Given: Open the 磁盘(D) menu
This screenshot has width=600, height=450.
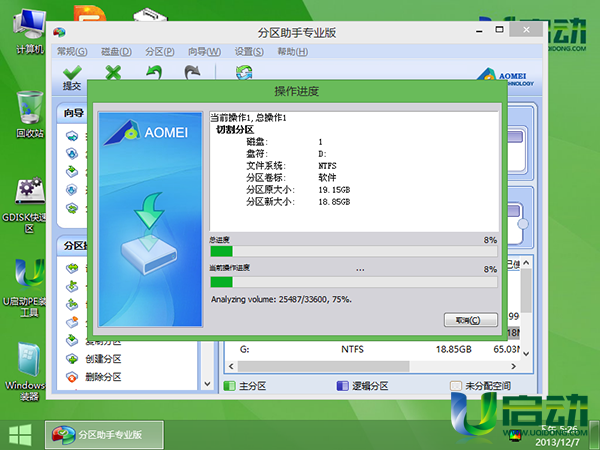Looking at the screenshot, I should 116,51.
